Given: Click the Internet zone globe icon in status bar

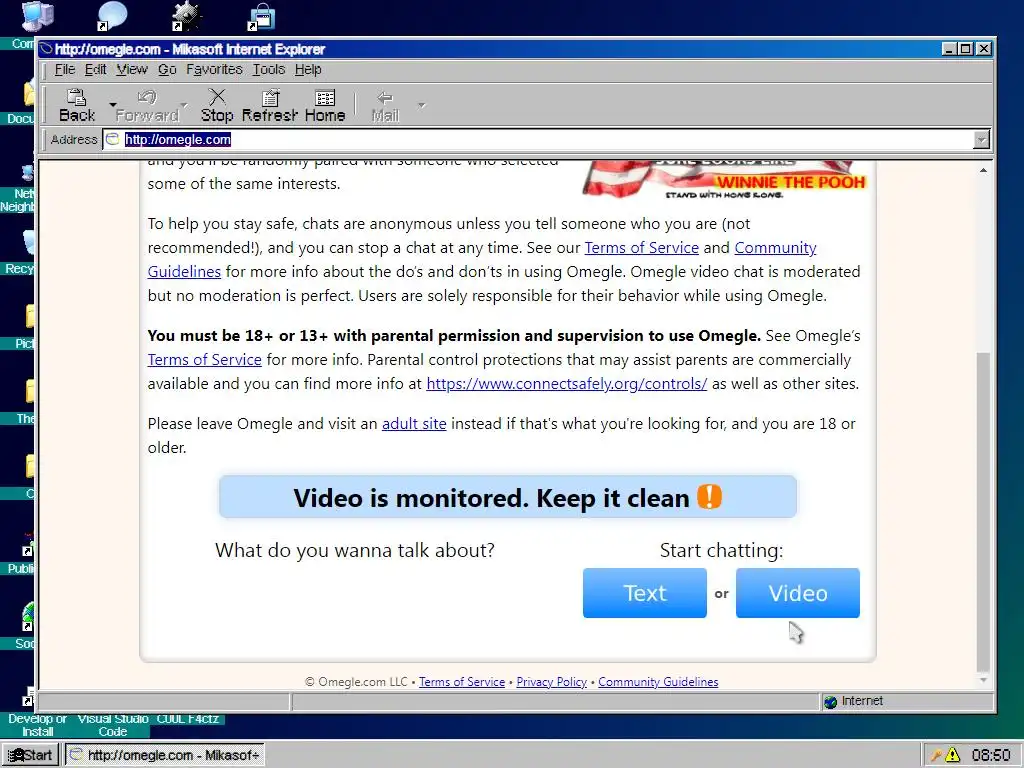Looking at the screenshot, I should click(x=830, y=702).
